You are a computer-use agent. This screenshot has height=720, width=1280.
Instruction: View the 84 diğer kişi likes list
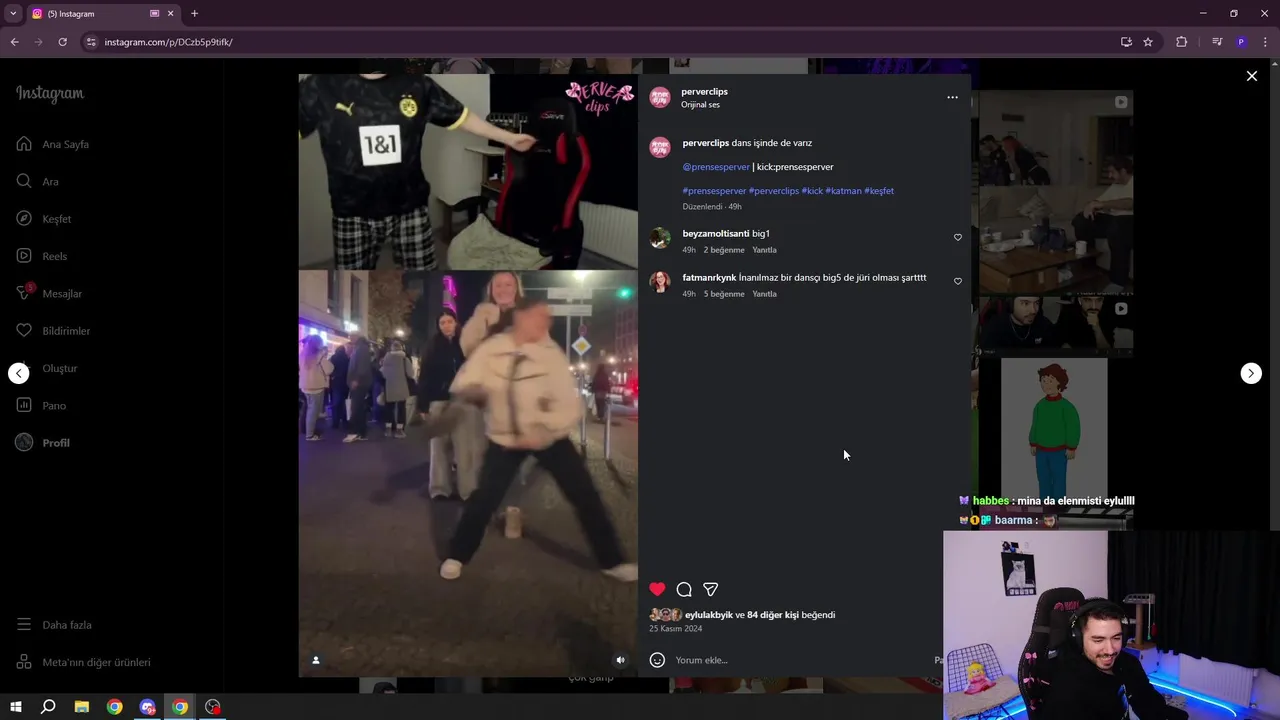(773, 615)
